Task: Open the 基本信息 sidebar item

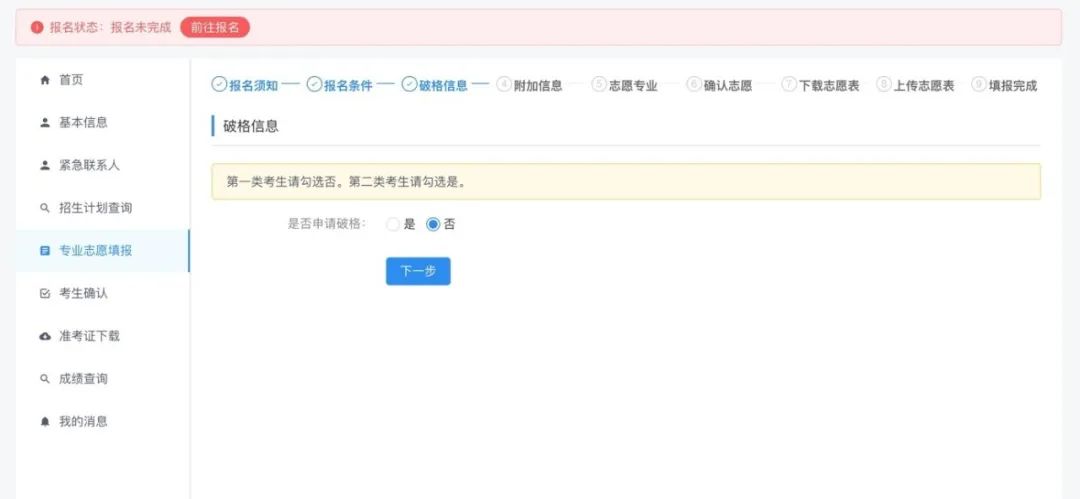Action: (x=103, y=123)
